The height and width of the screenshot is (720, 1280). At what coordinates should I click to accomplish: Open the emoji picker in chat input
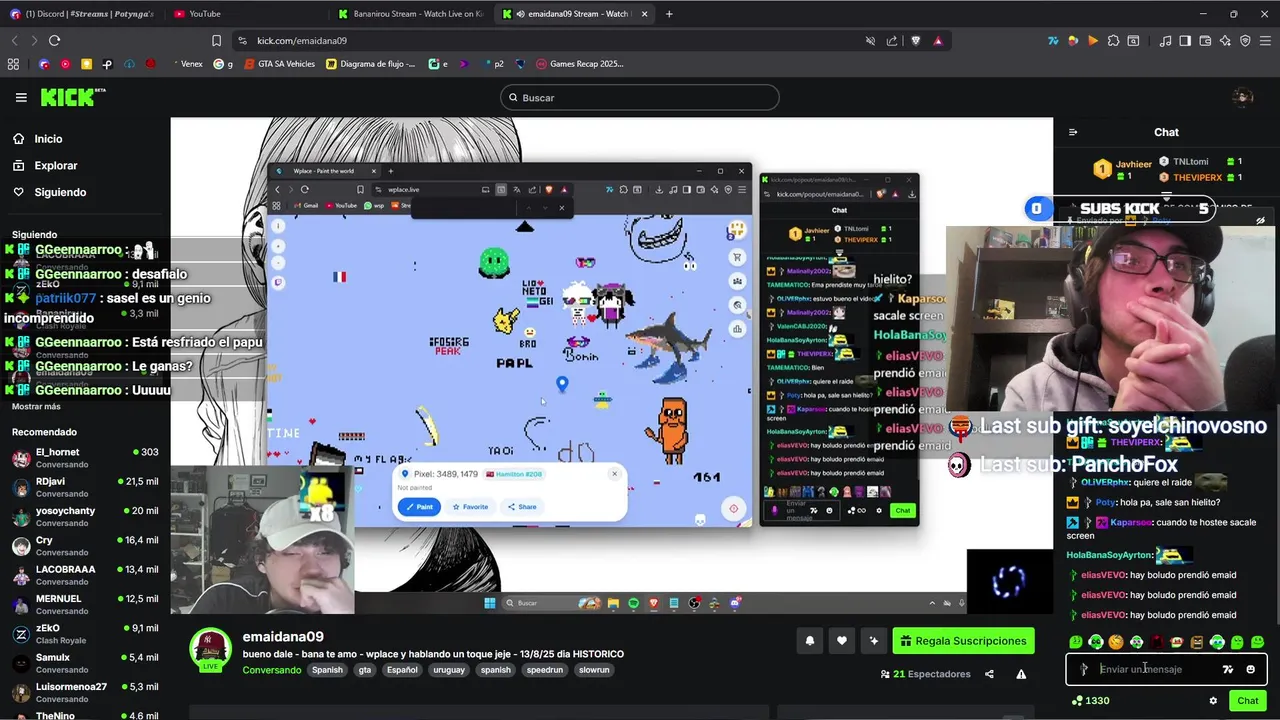(1250, 669)
